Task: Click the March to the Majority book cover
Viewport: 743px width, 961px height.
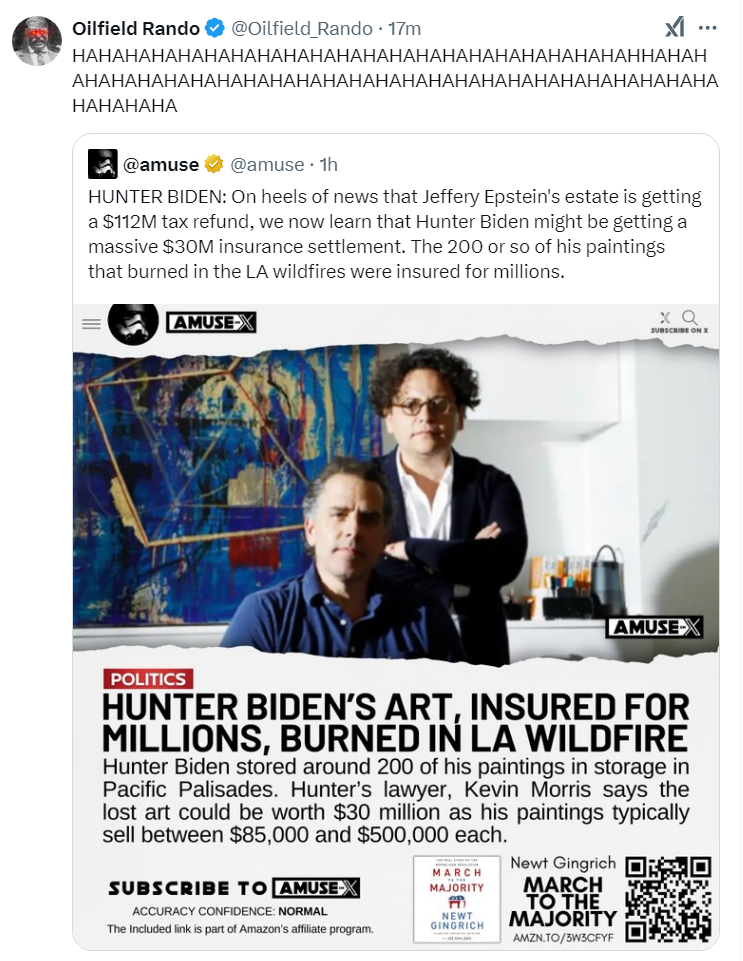Action: [x=457, y=899]
